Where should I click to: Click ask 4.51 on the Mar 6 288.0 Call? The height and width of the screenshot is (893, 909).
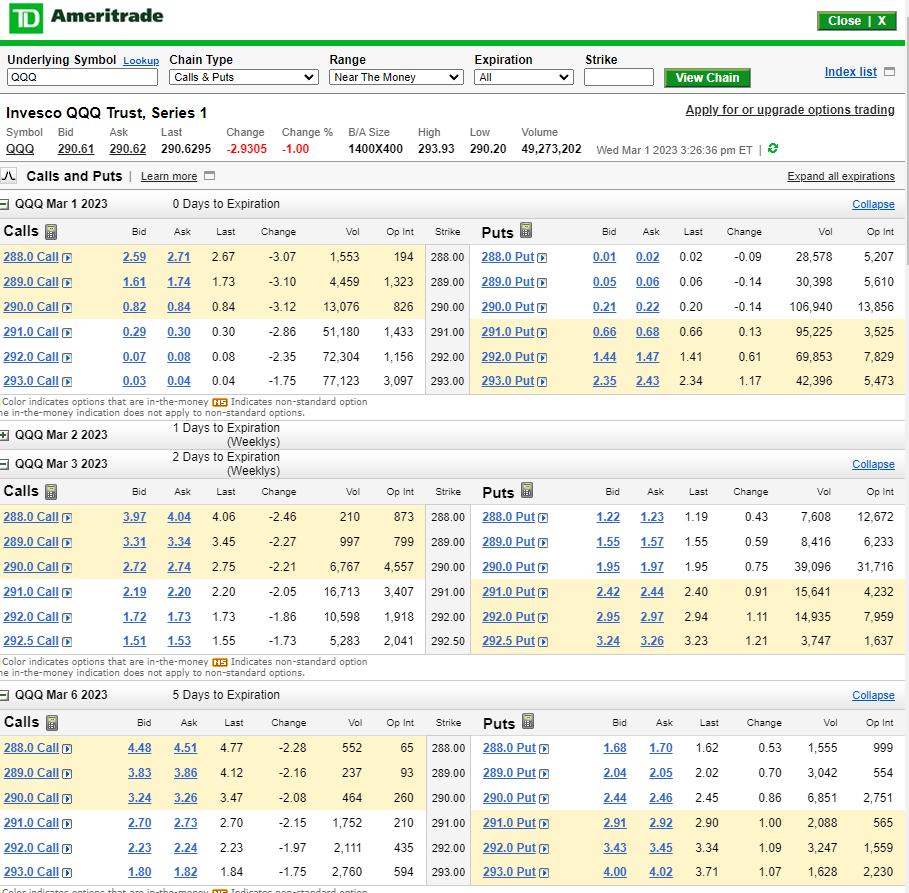(x=186, y=748)
